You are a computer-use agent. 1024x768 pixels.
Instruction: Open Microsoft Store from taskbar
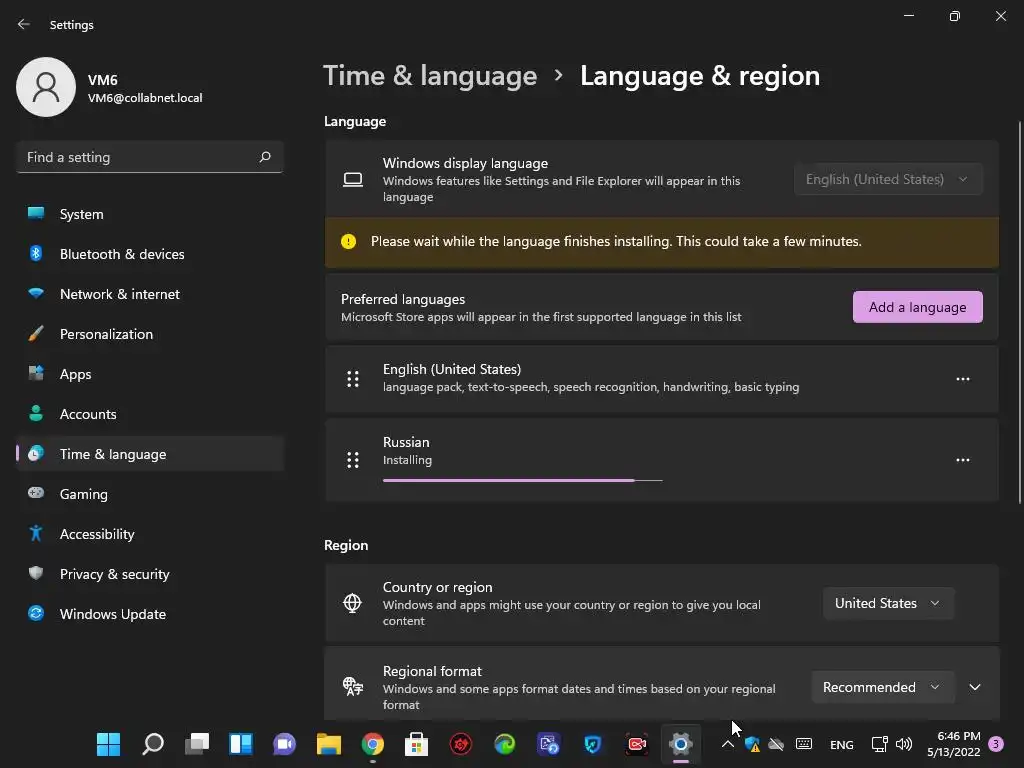[417, 744]
